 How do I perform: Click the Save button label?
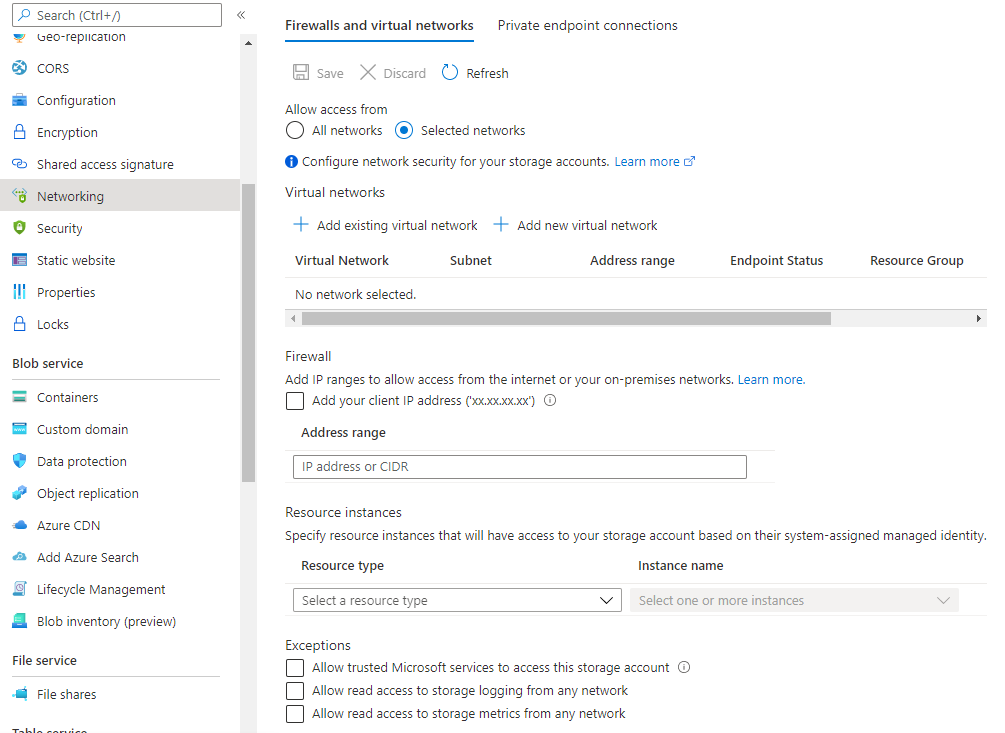pyautogui.click(x=330, y=74)
